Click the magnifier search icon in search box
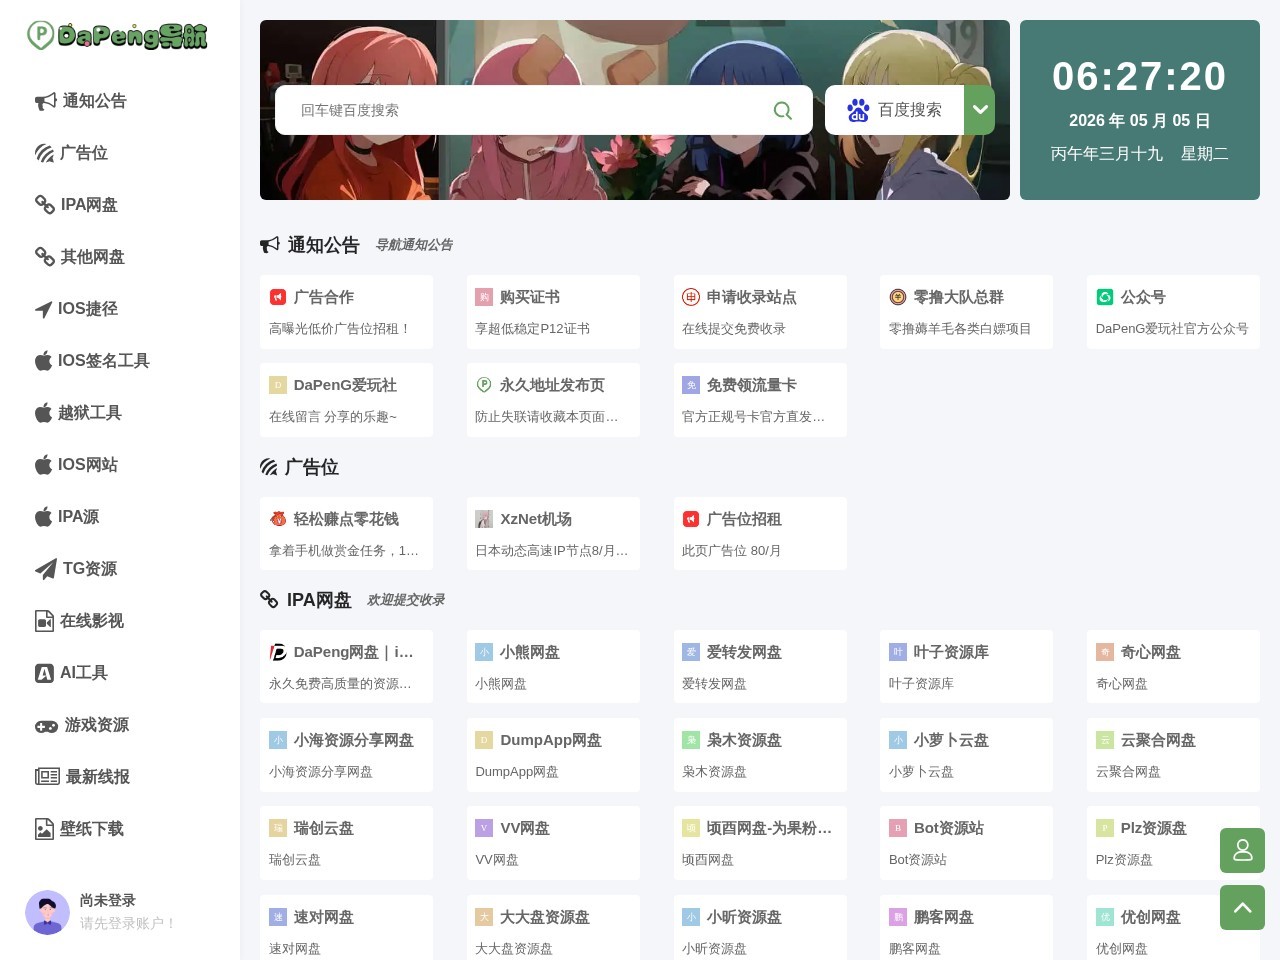1280x960 pixels. pyautogui.click(x=783, y=110)
